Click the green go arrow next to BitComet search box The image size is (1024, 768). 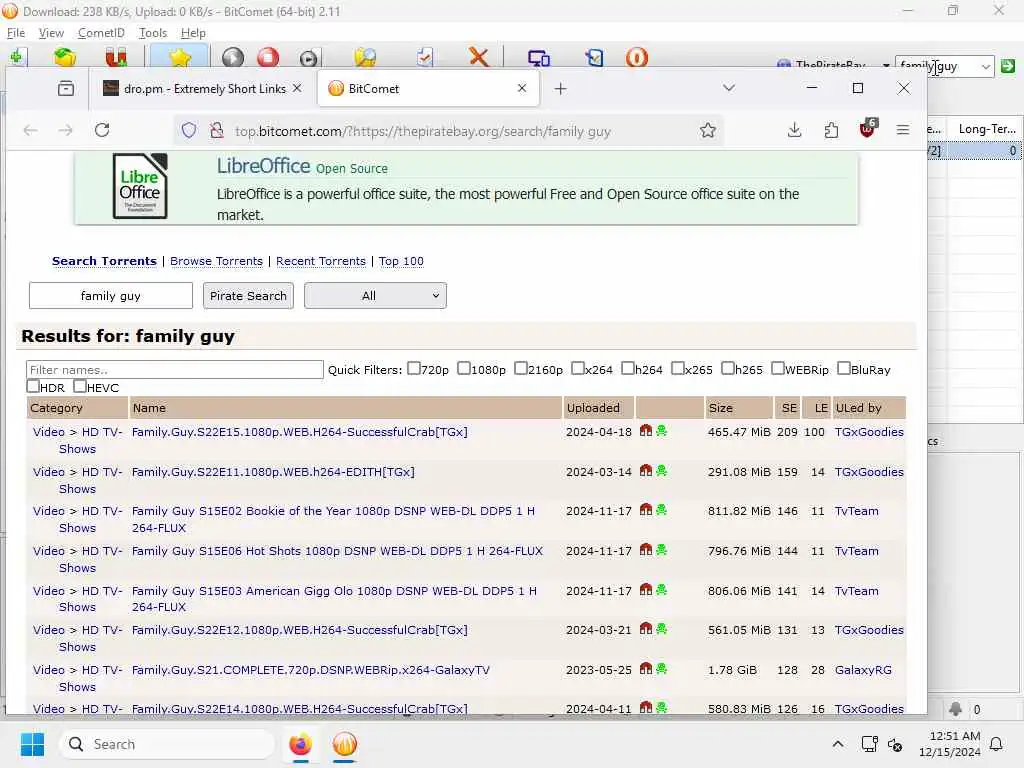pyautogui.click(x=1008, y=65)
